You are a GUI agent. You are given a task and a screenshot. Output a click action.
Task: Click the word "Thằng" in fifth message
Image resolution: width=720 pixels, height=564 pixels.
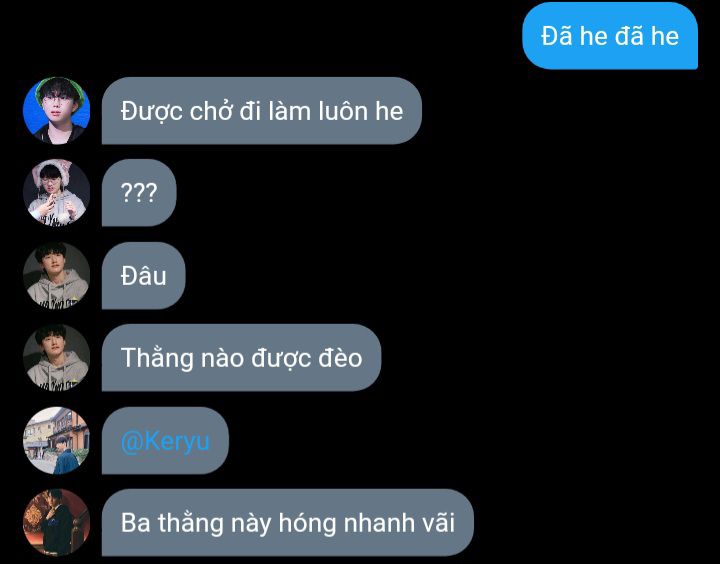[157, 359]
